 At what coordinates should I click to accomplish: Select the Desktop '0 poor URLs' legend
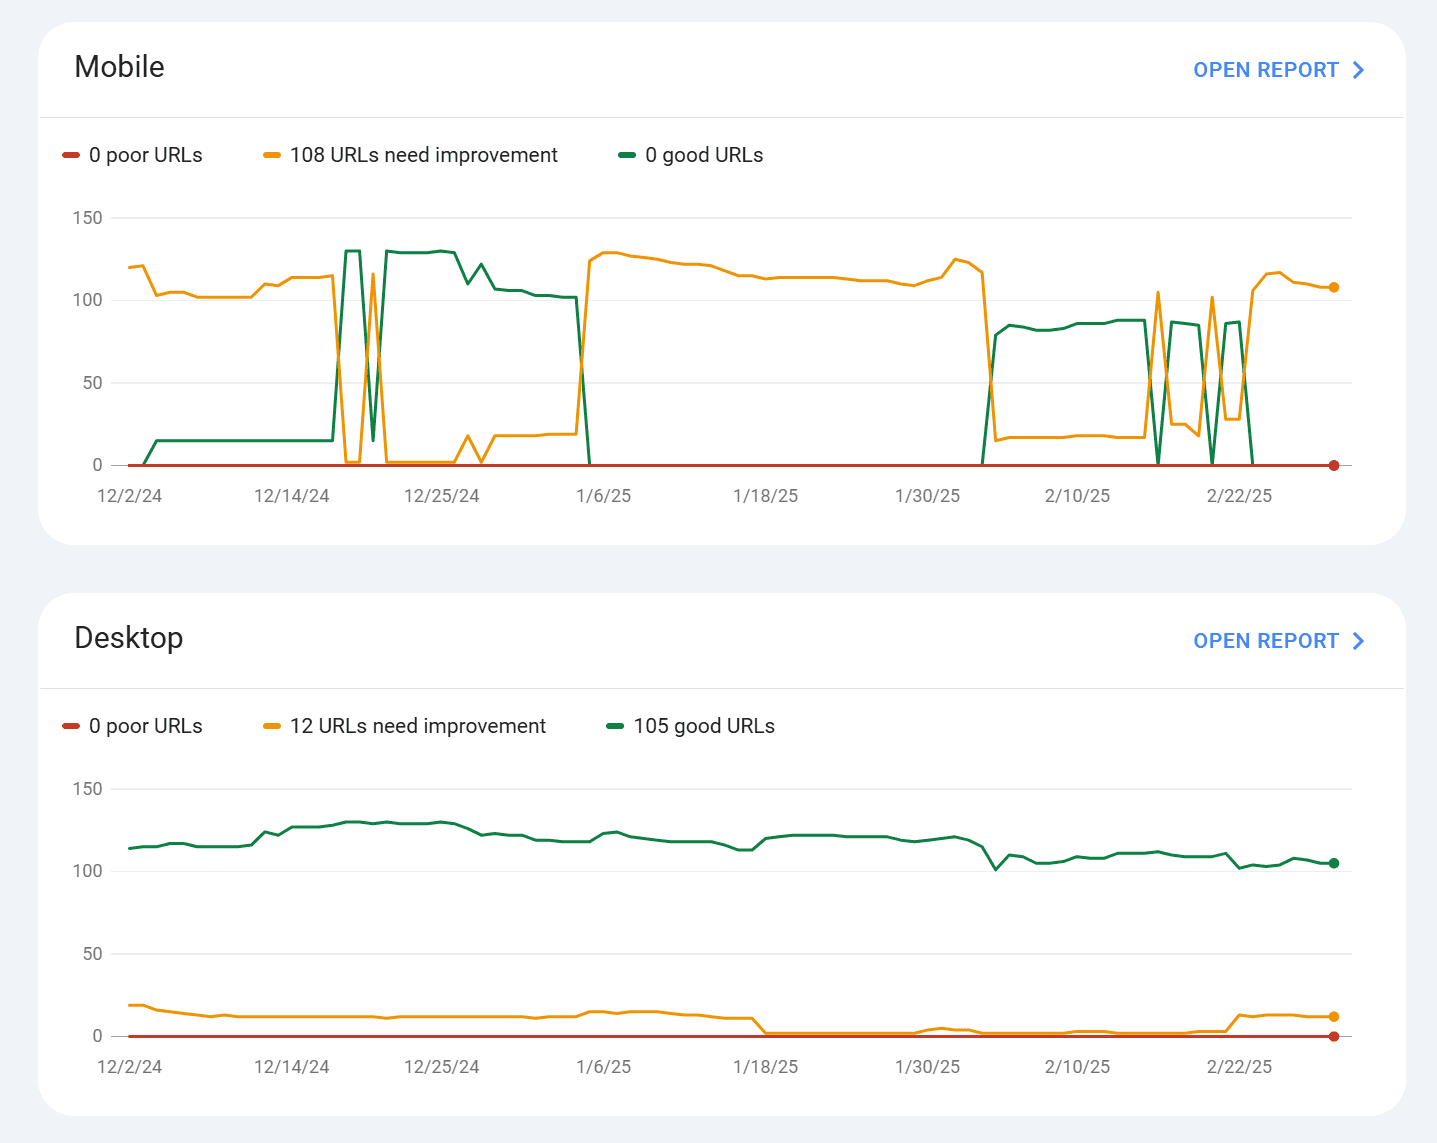click(132, 726)
